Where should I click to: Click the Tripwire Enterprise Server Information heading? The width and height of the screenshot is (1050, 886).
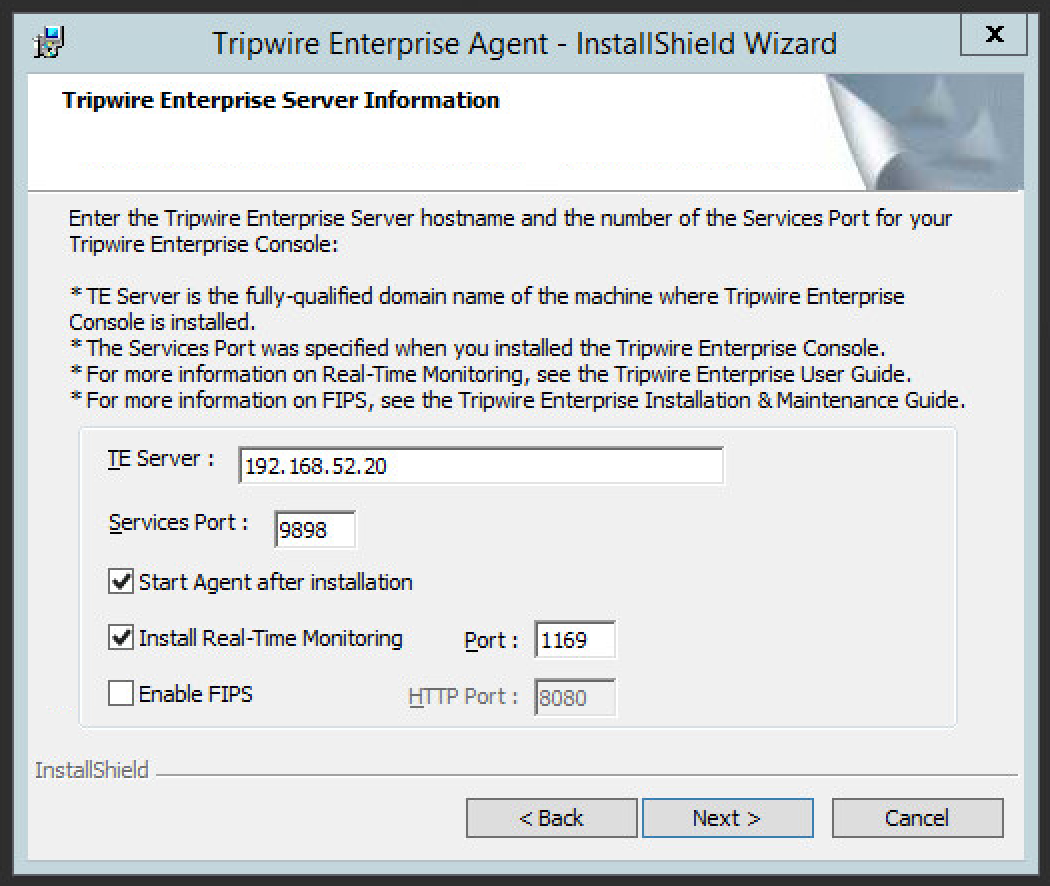280,100
